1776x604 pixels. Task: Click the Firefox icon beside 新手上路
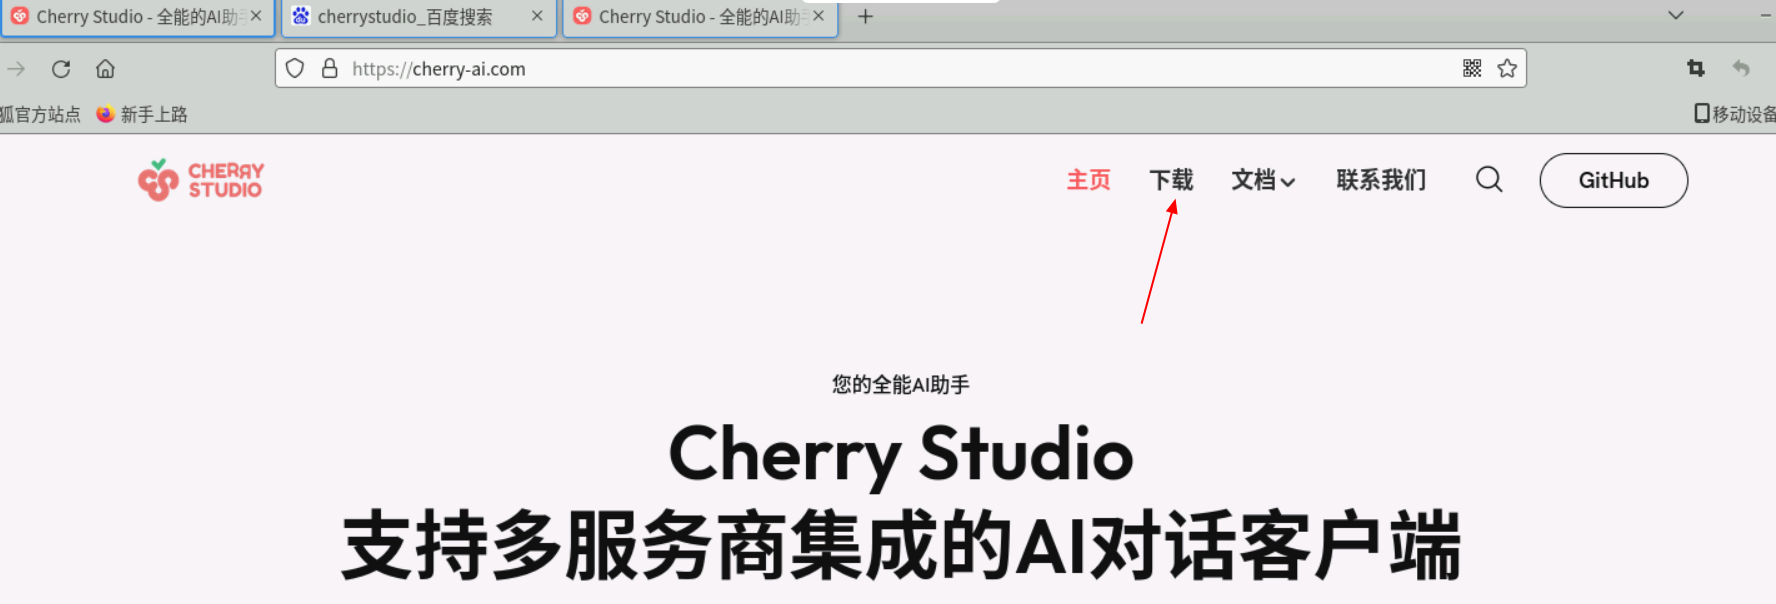coord(105,114)
